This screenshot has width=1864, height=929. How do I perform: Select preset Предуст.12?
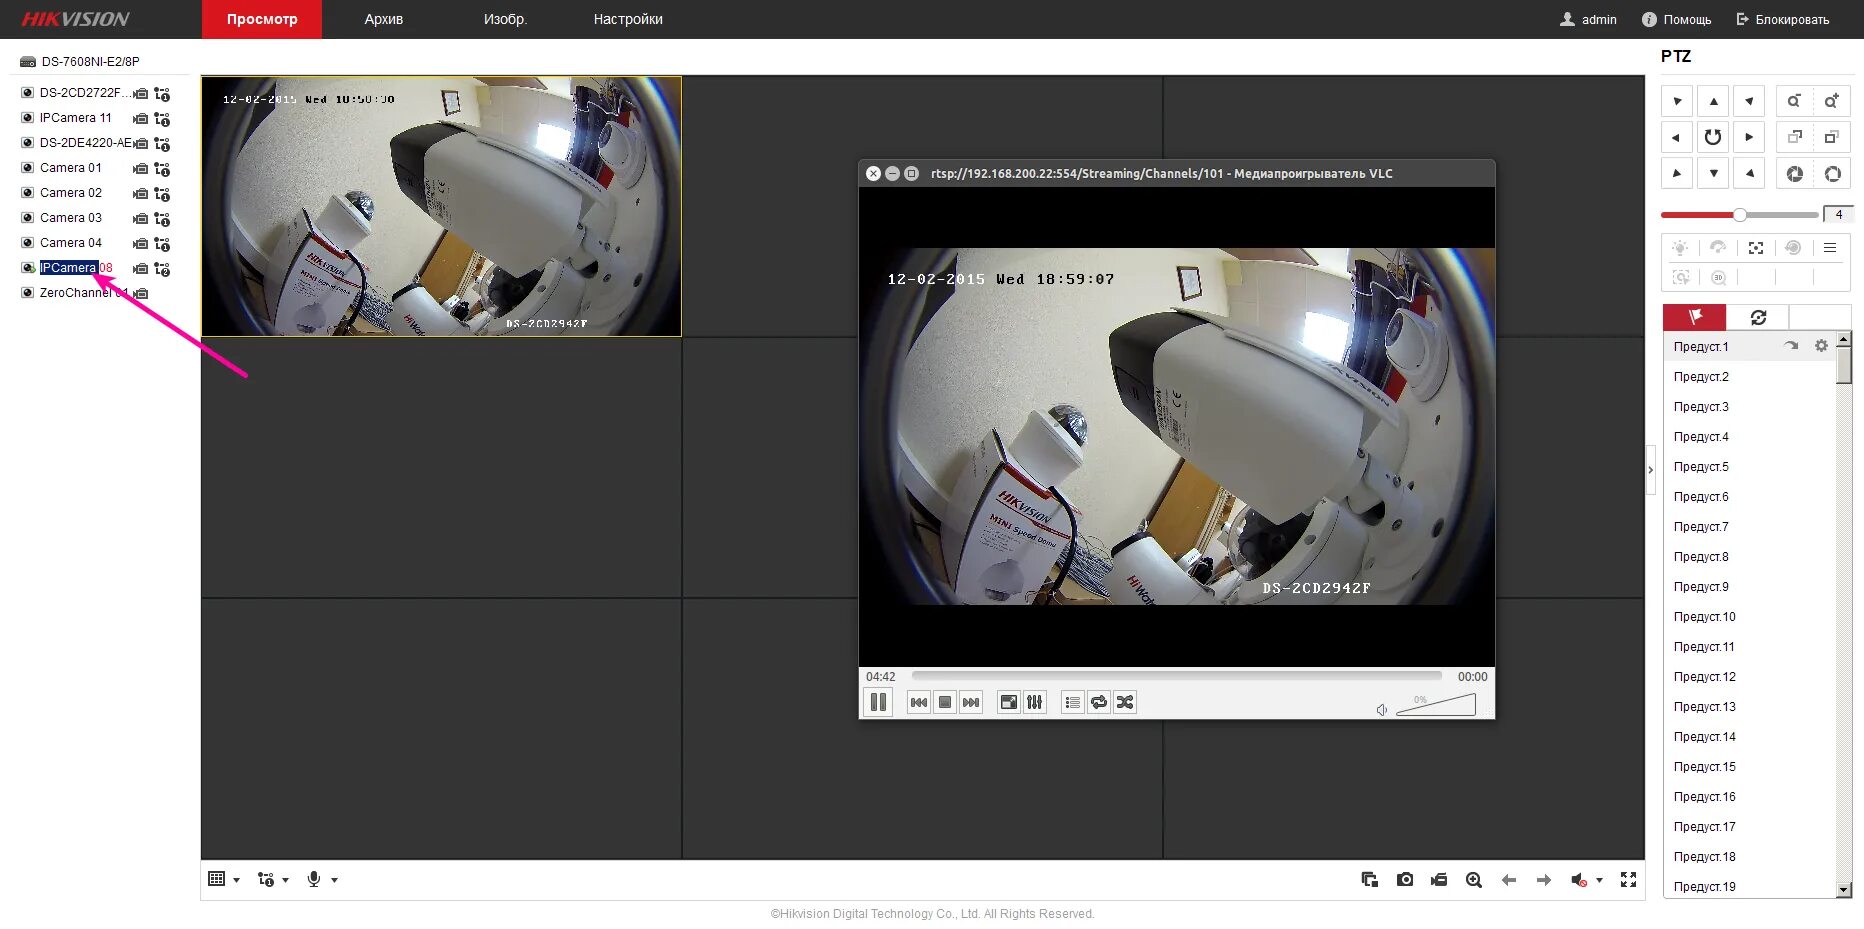pos(1749,677)
